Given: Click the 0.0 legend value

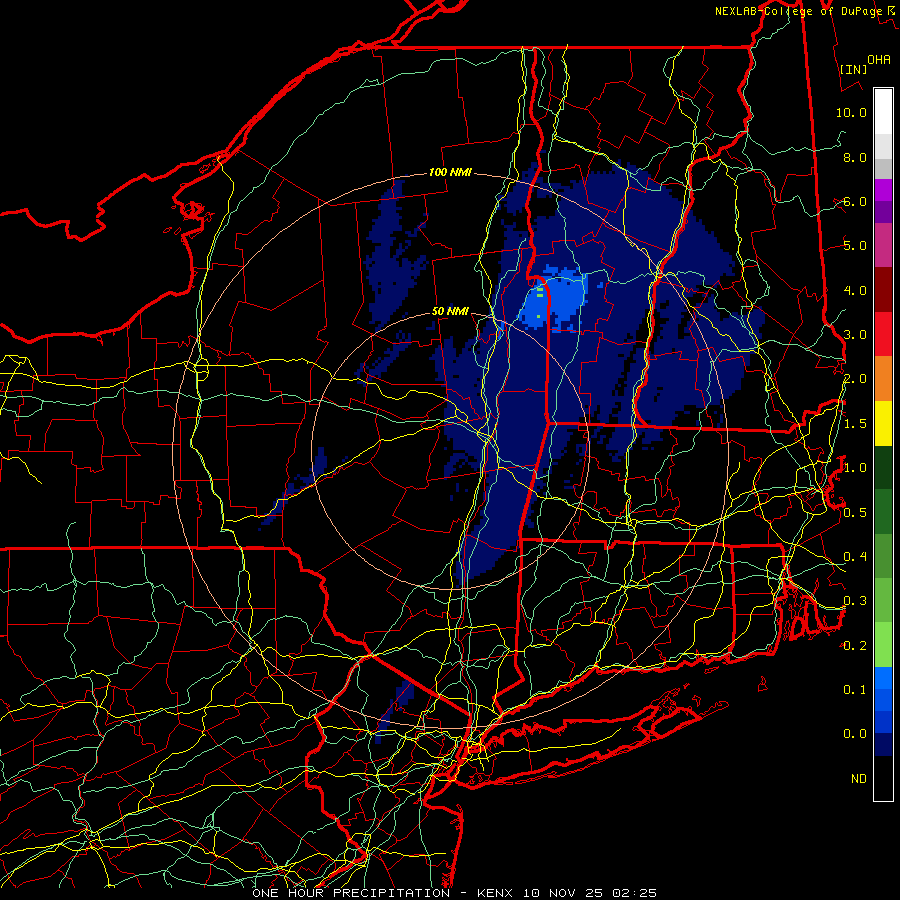Looking at the screenshot, I should [855, 734].
